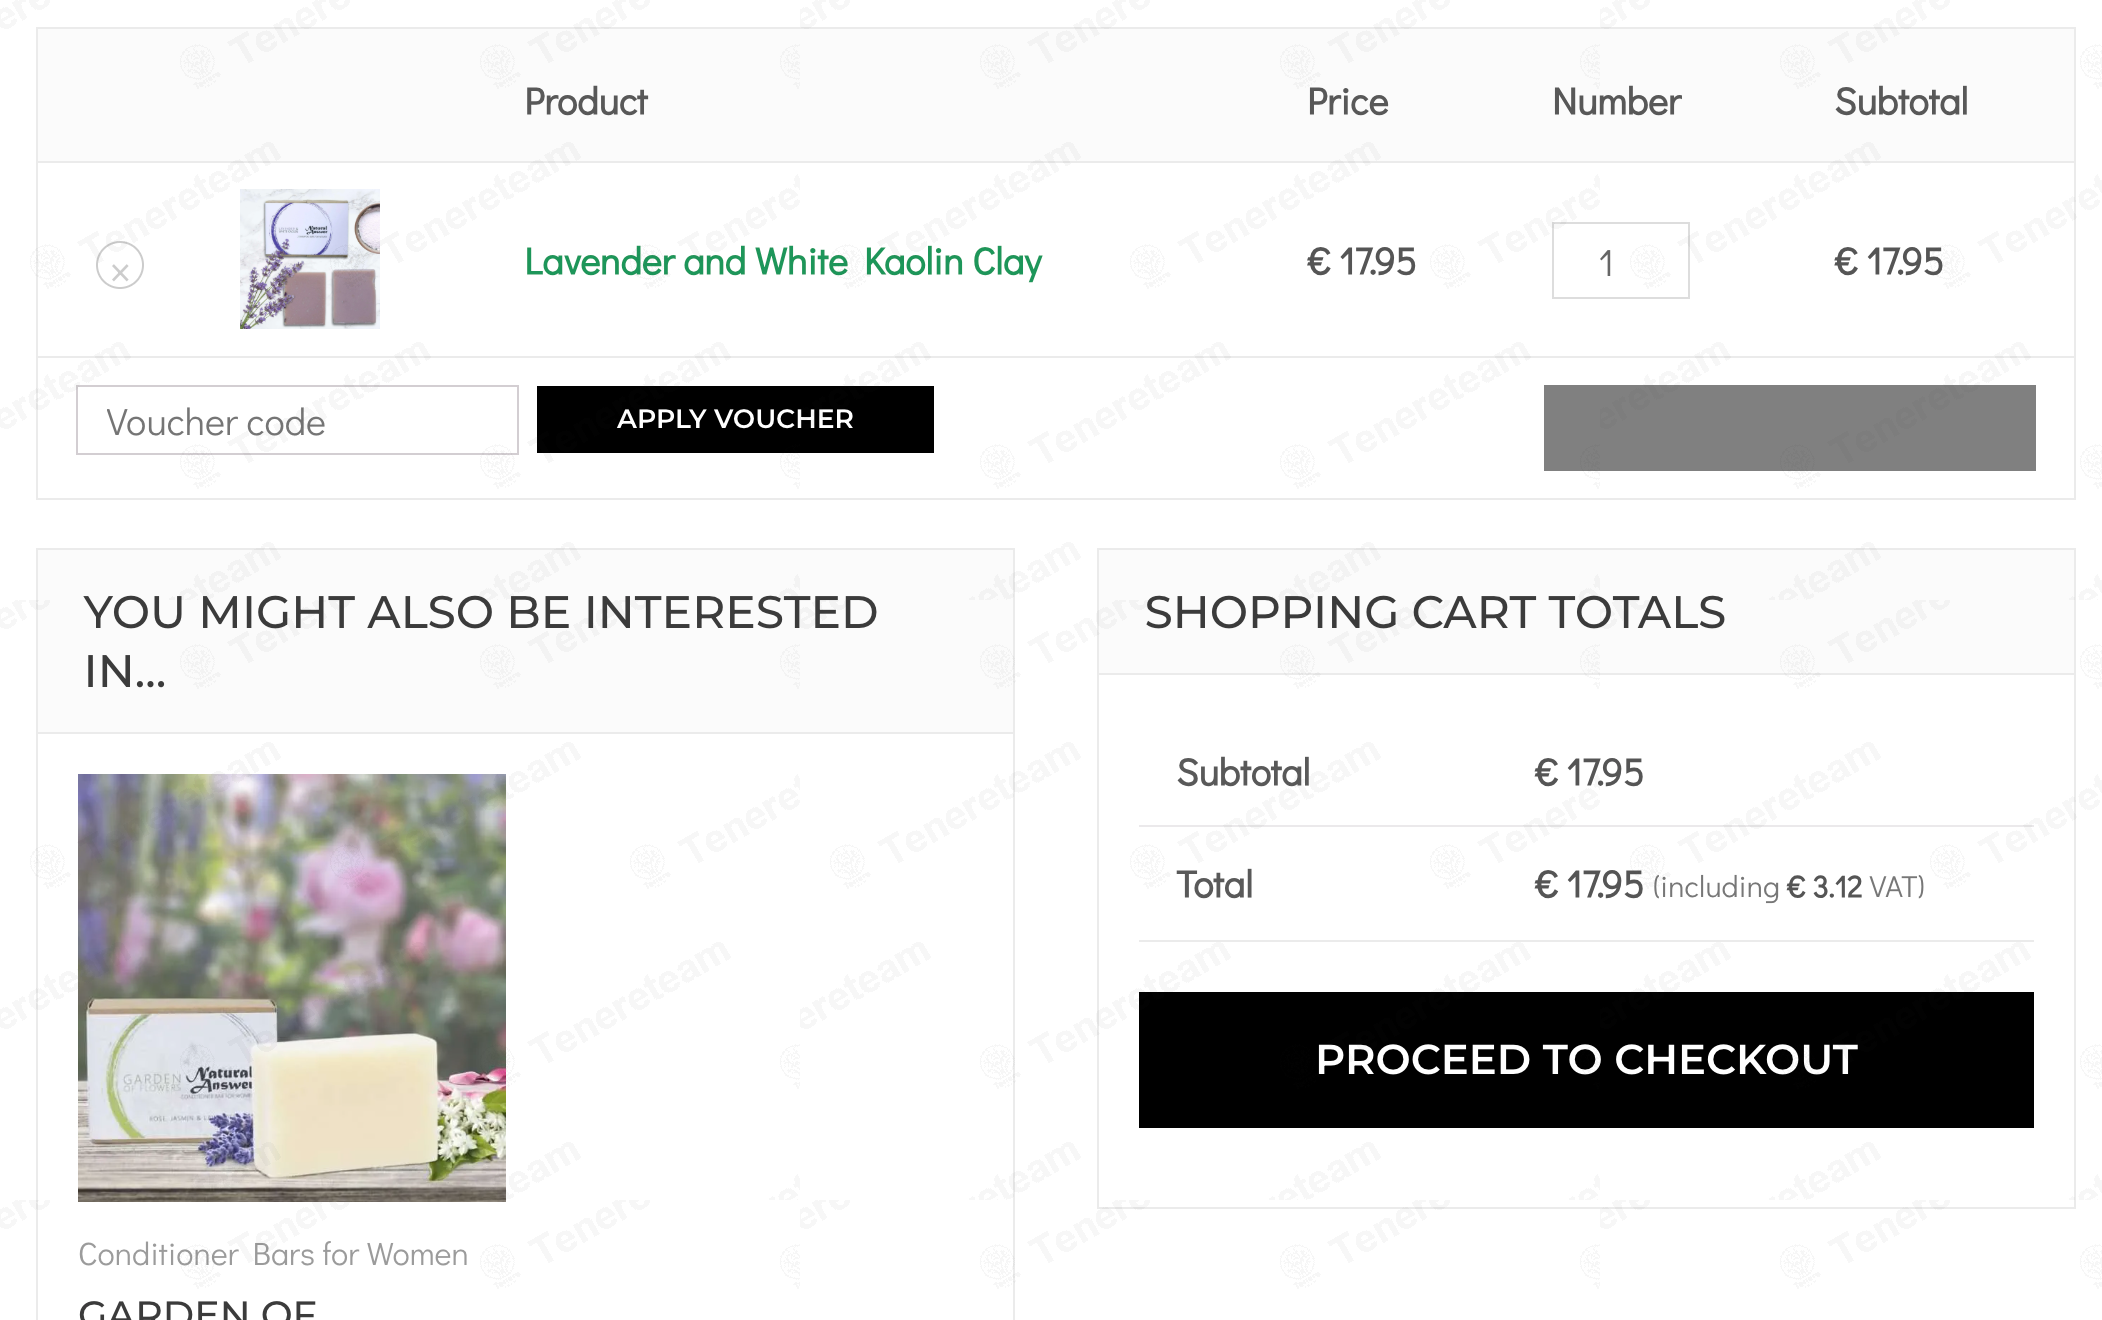Open the Lavender and White Kaolin Clay link
Viewport: 2102px width, 1320px height.
click(783, 262)
